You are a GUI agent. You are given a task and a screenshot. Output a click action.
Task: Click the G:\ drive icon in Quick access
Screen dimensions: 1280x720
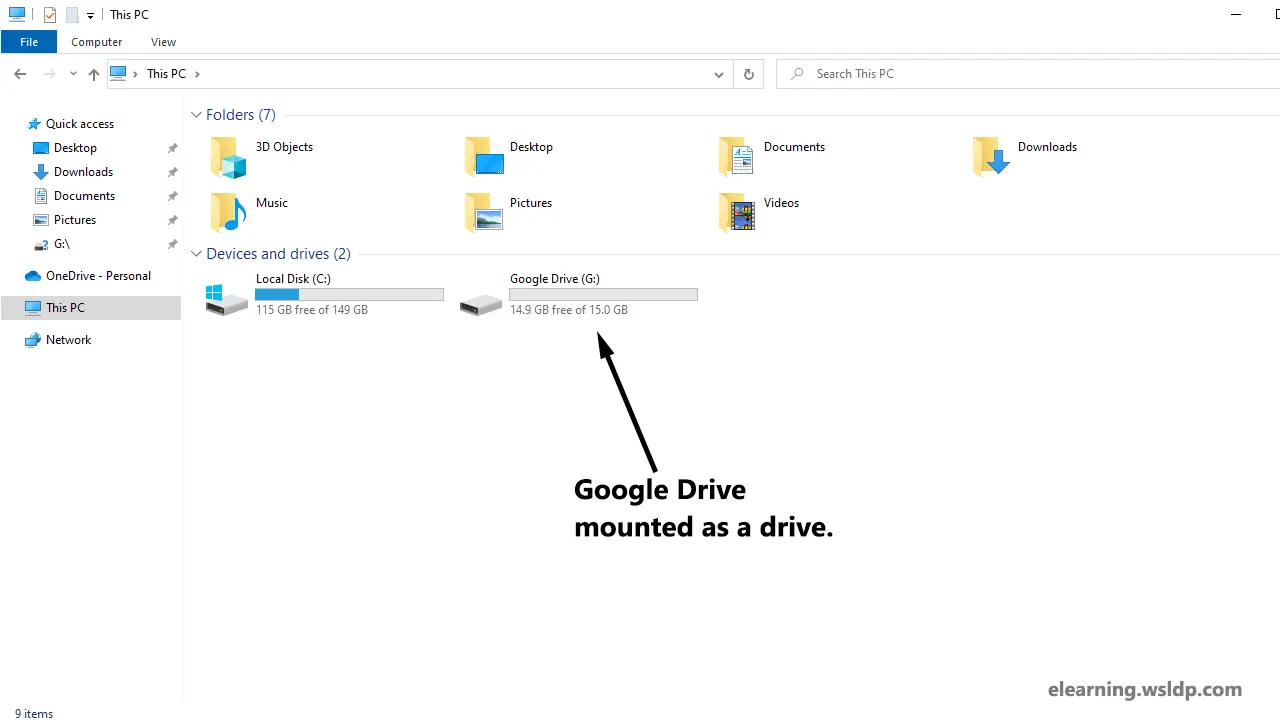pos(41,244)
